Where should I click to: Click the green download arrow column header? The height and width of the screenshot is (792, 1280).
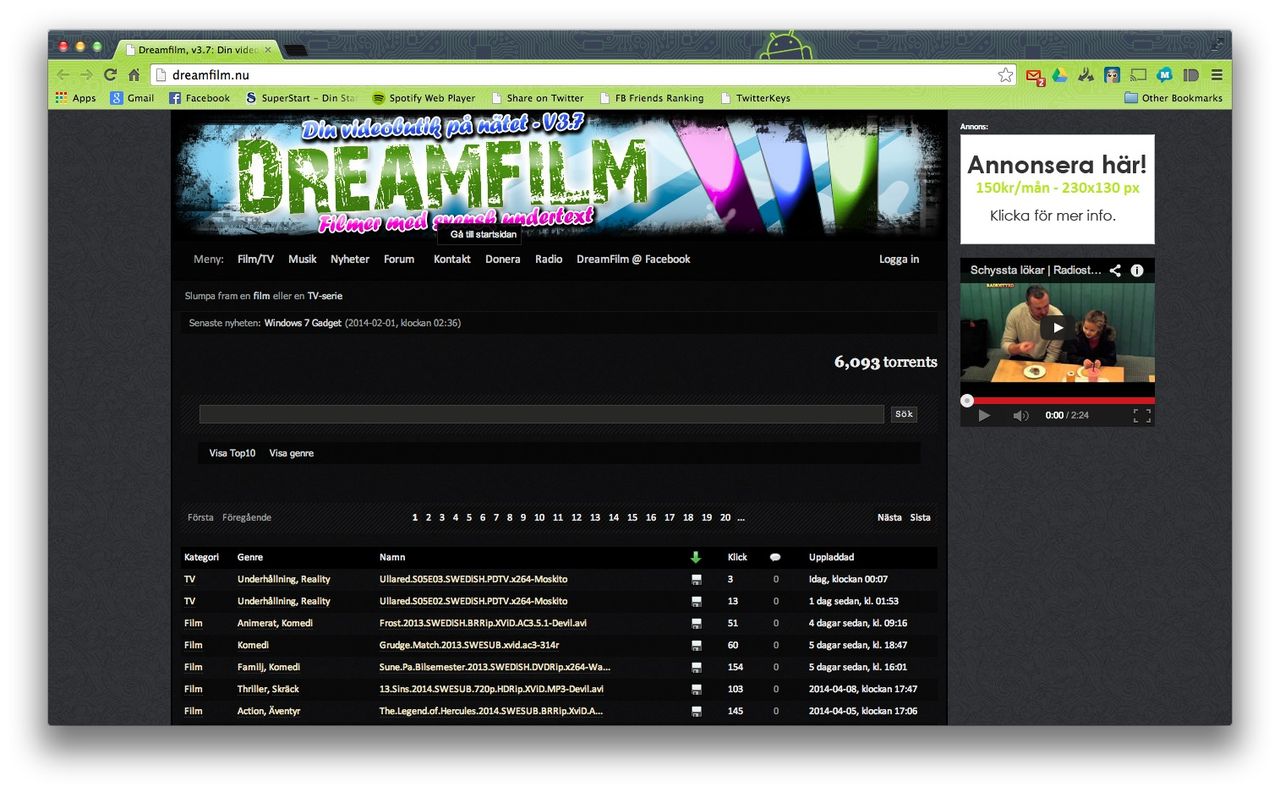[x=696, y=557]
